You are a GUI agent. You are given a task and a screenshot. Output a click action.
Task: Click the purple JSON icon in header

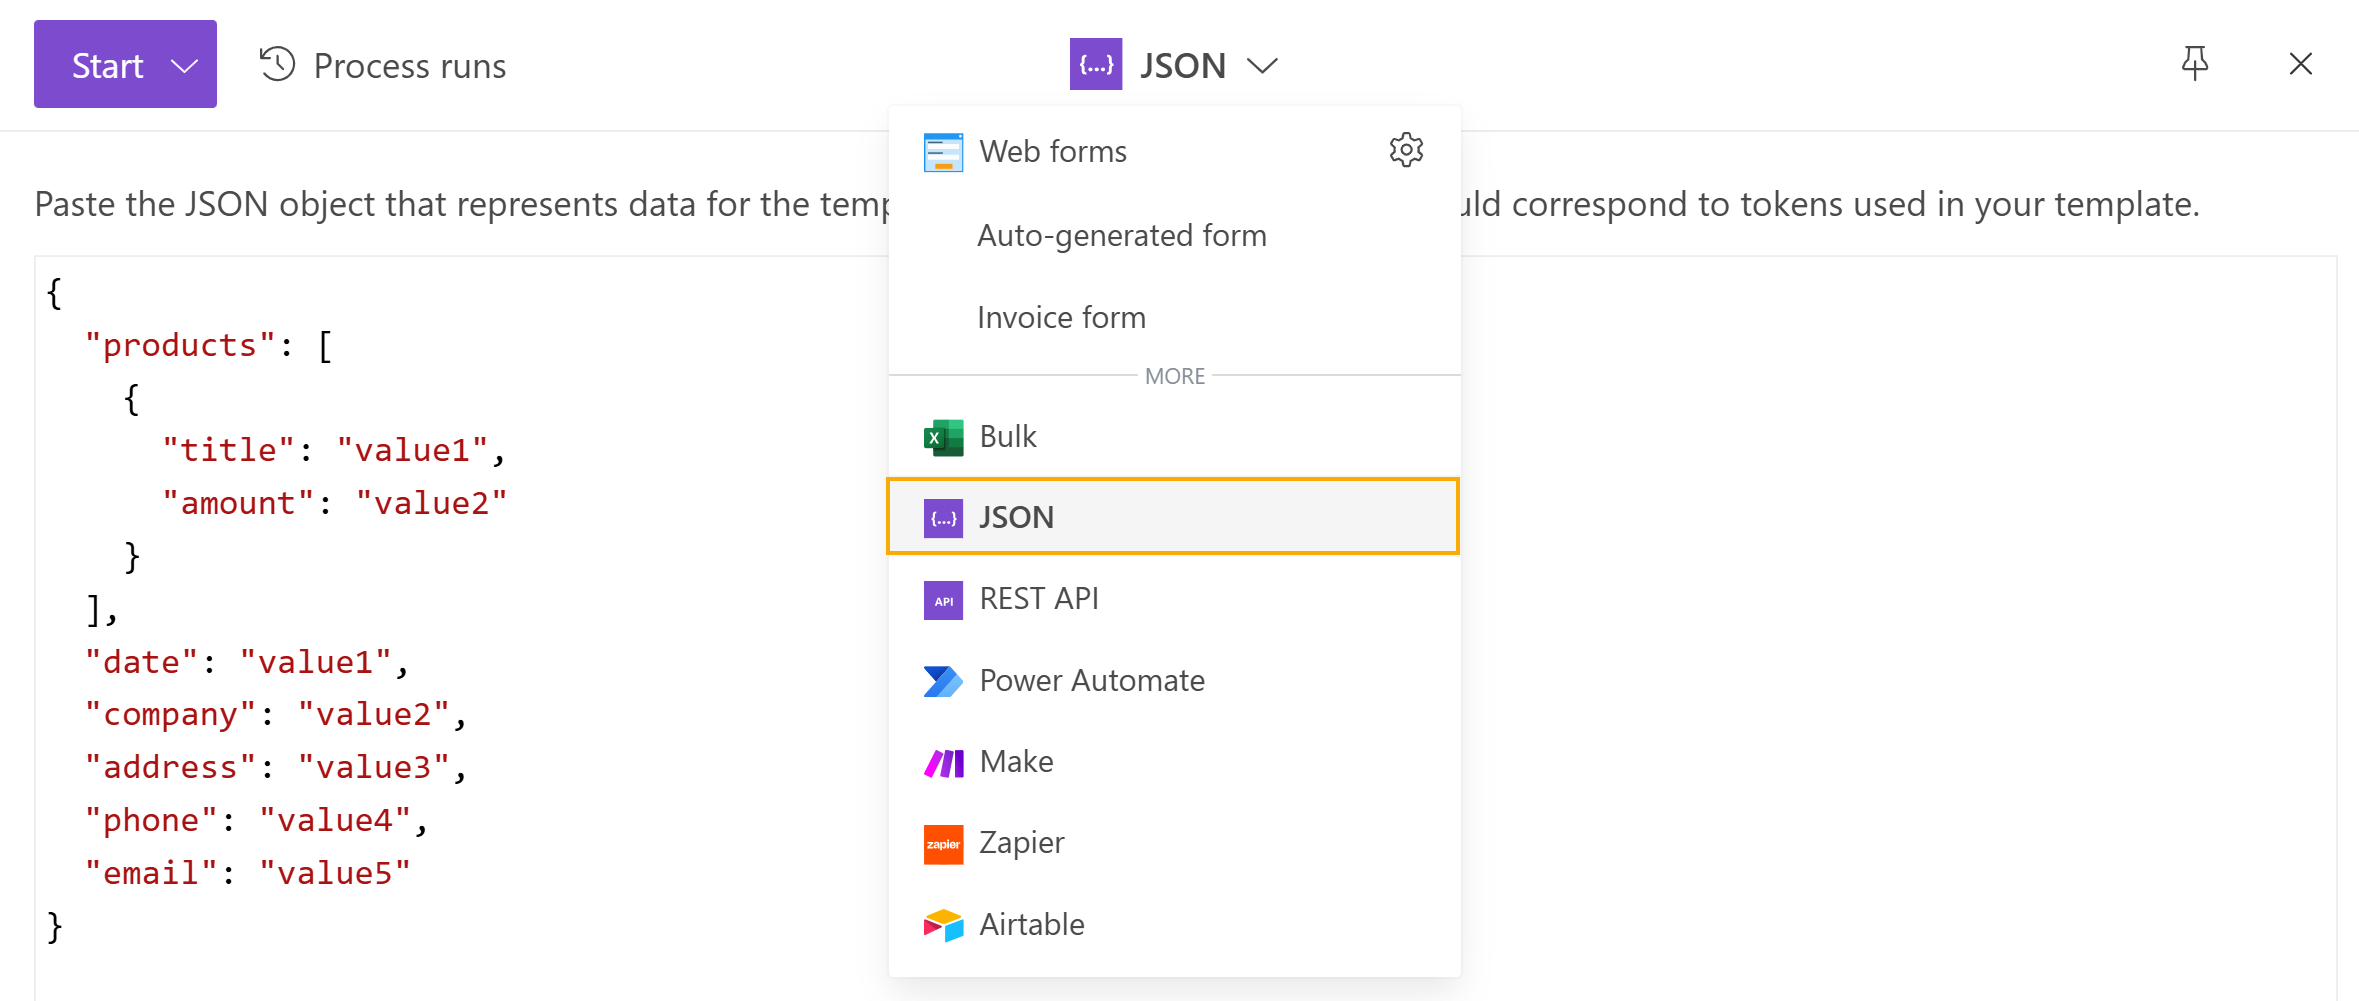pyautogui.click(x=1096, y=65)
